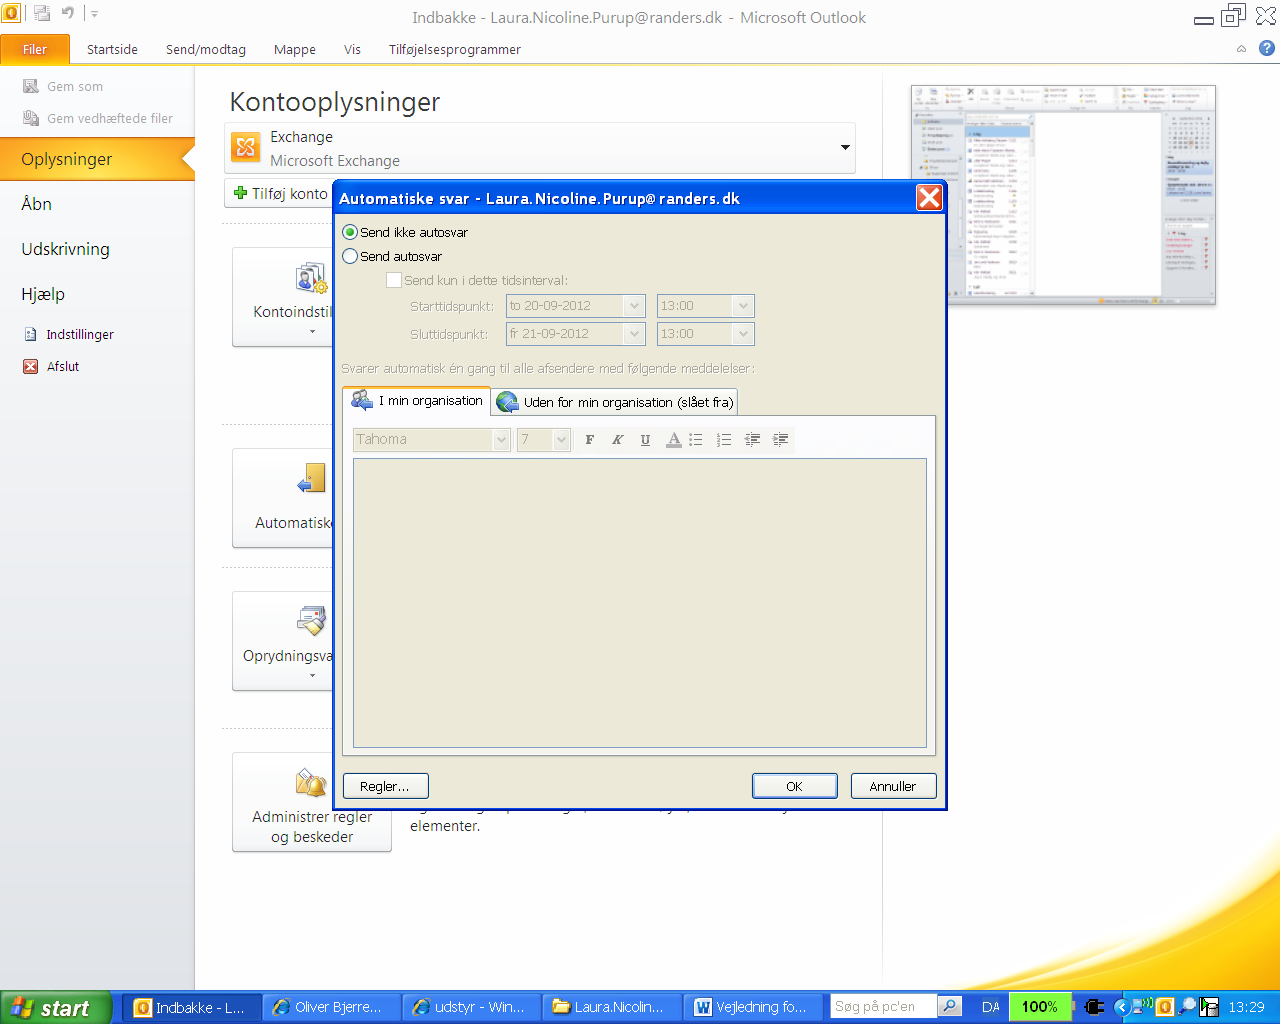Click the Kontoindstillinger icon
Image resolution: width=1280 pixels, height=1024 pixels.
(x=311, y=278)
